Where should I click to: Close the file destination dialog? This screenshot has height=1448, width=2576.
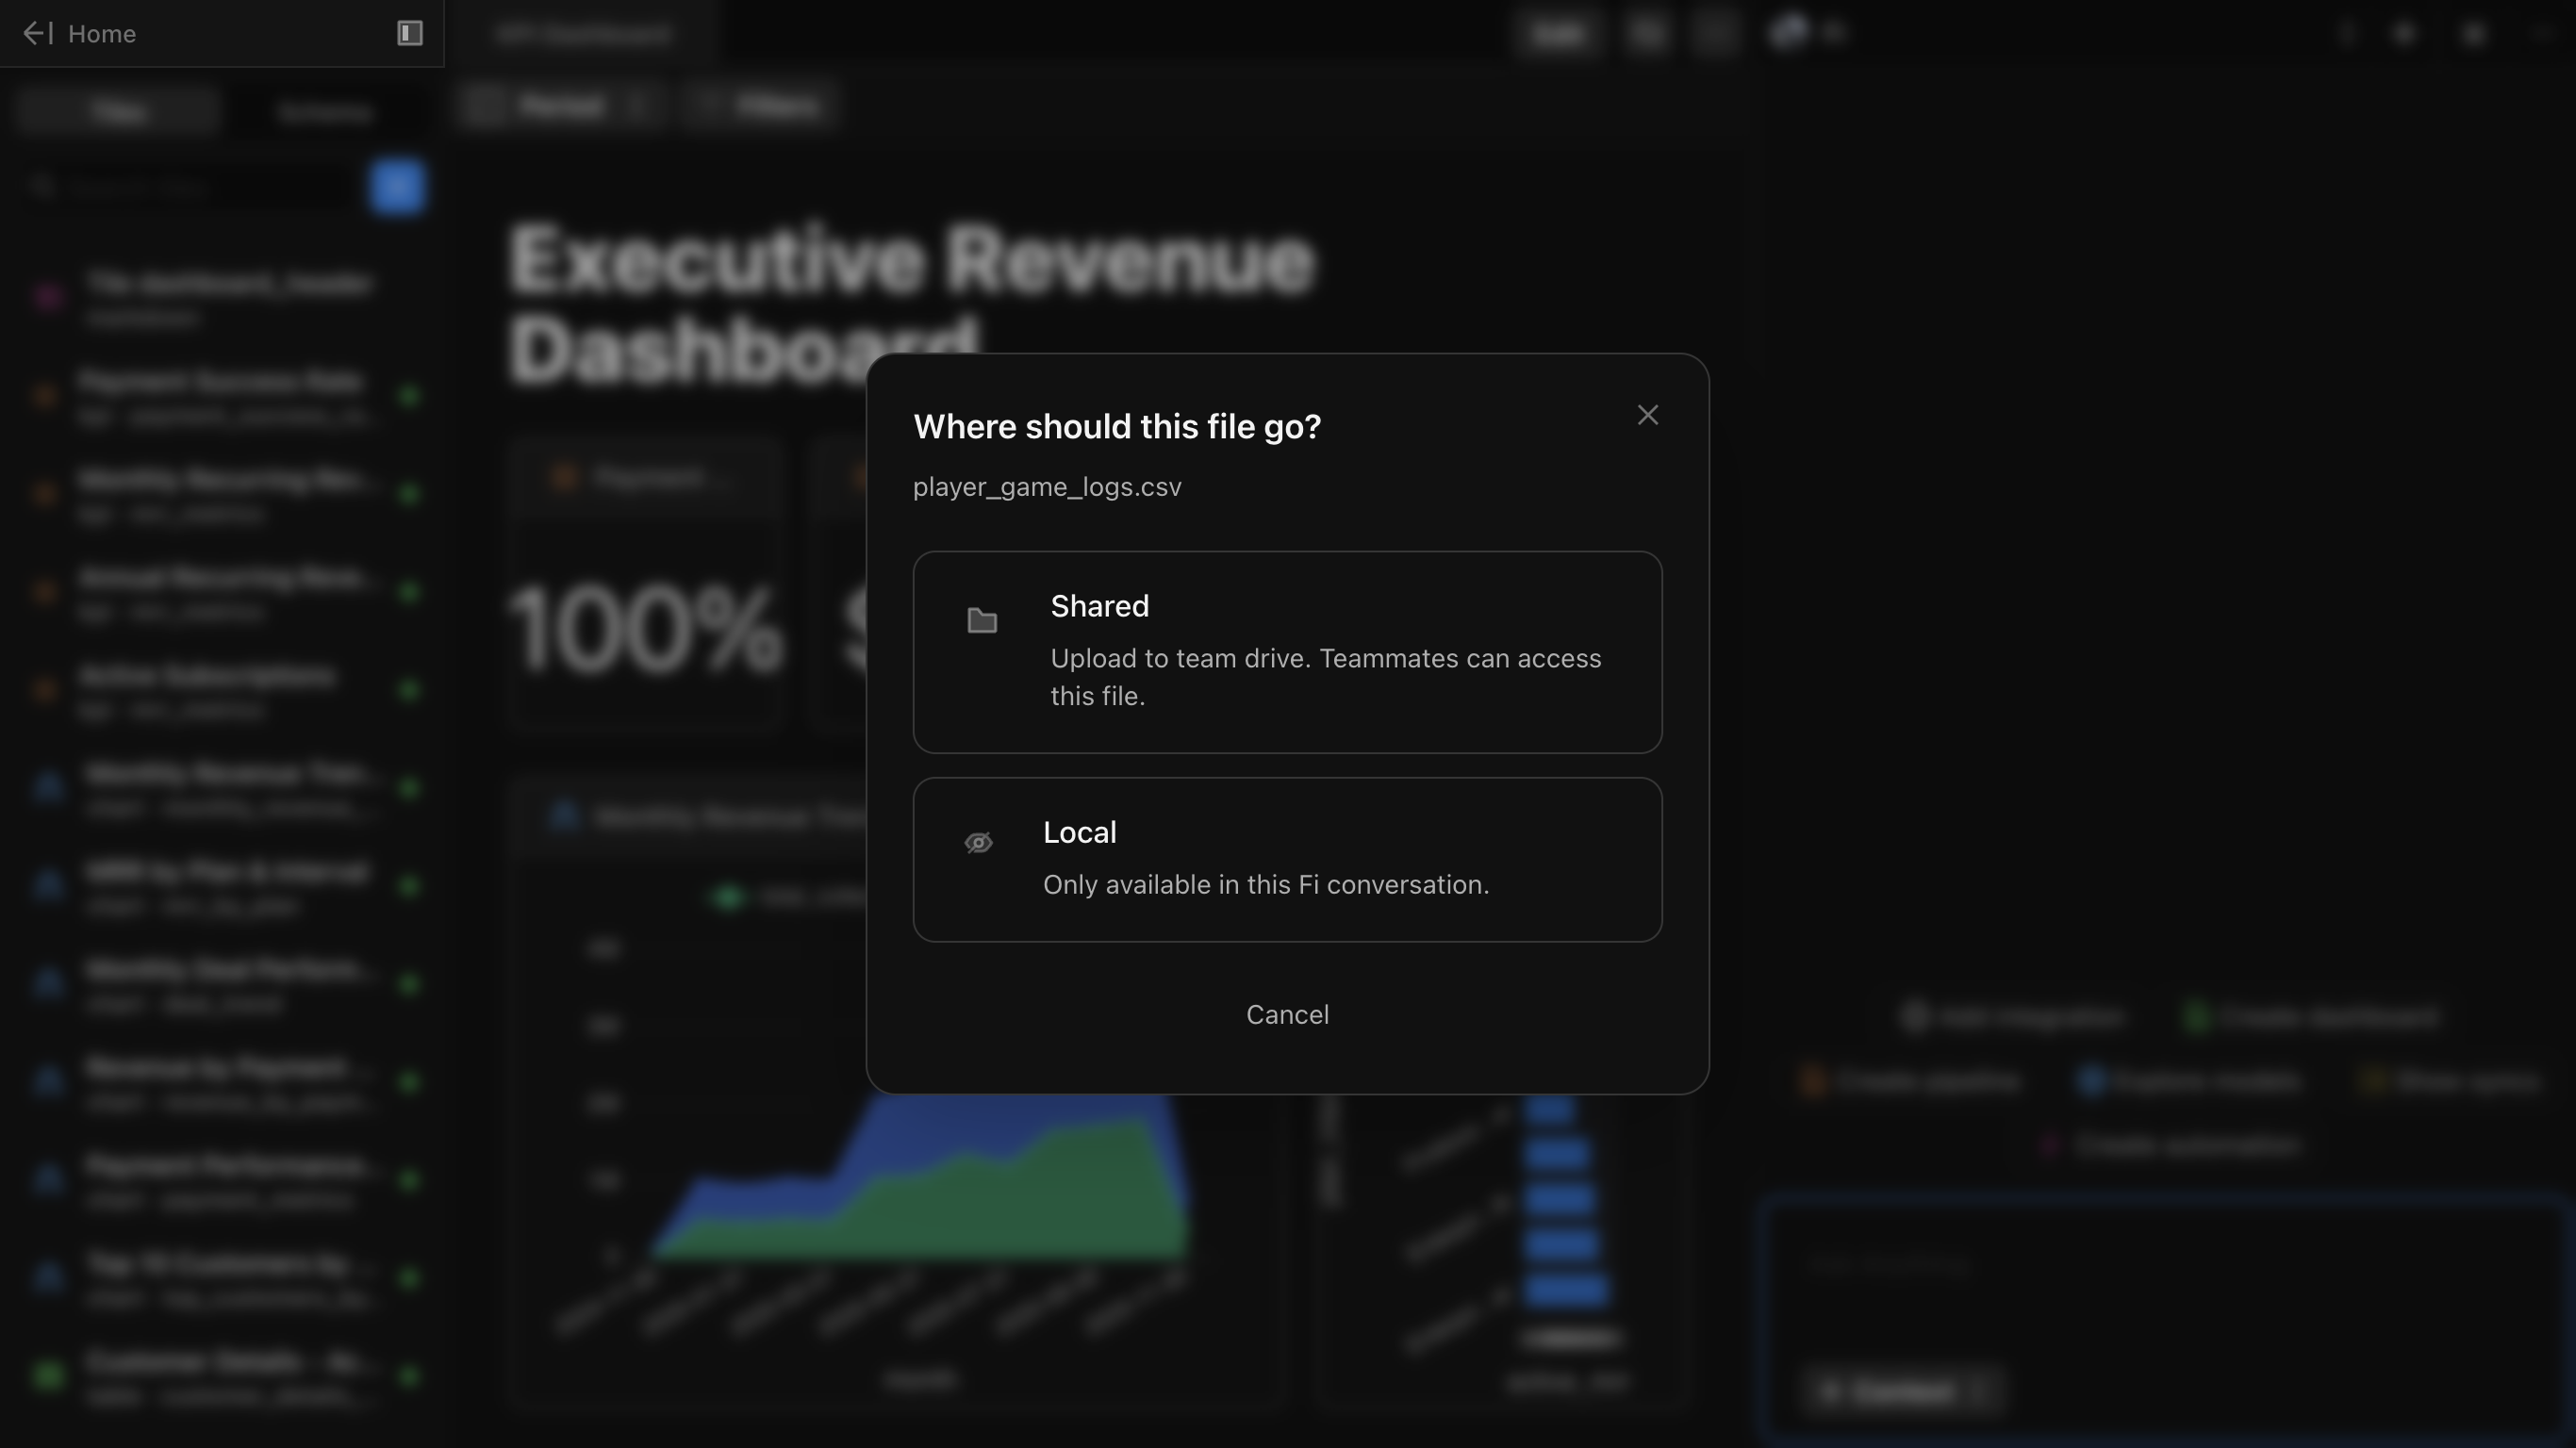tap(1647, 415)
